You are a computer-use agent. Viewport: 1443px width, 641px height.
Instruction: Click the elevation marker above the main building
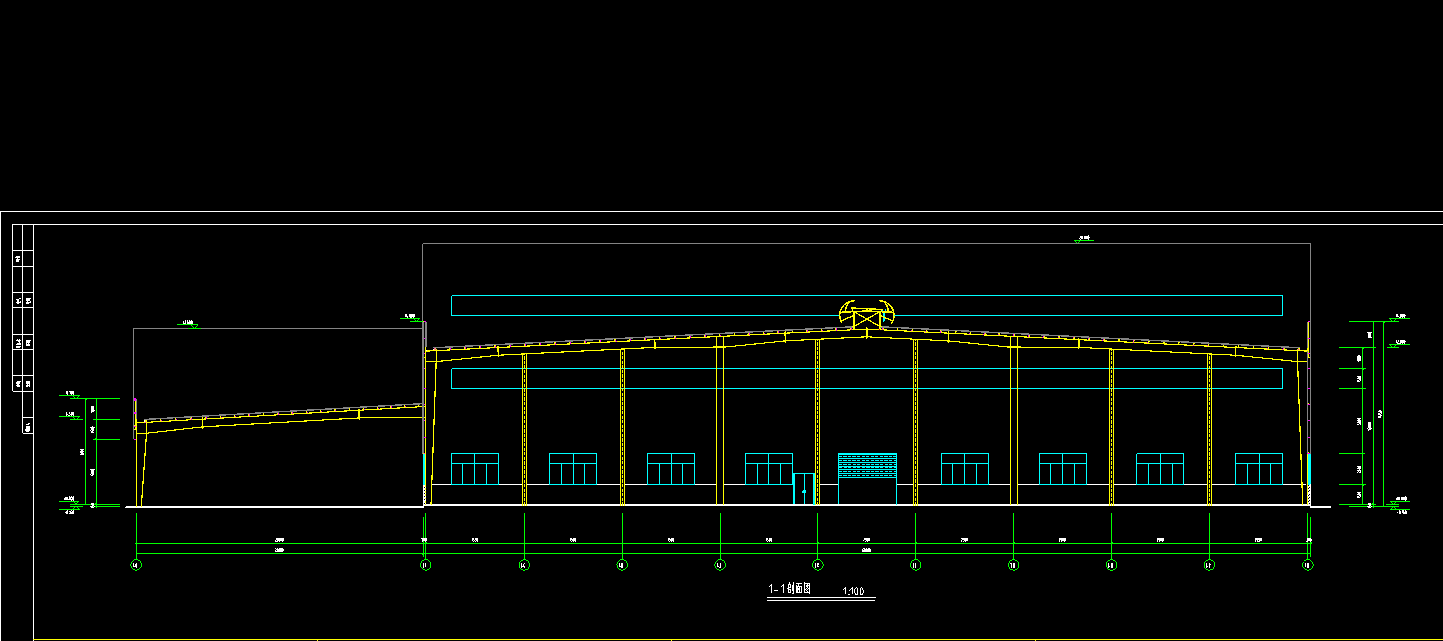1083,239
